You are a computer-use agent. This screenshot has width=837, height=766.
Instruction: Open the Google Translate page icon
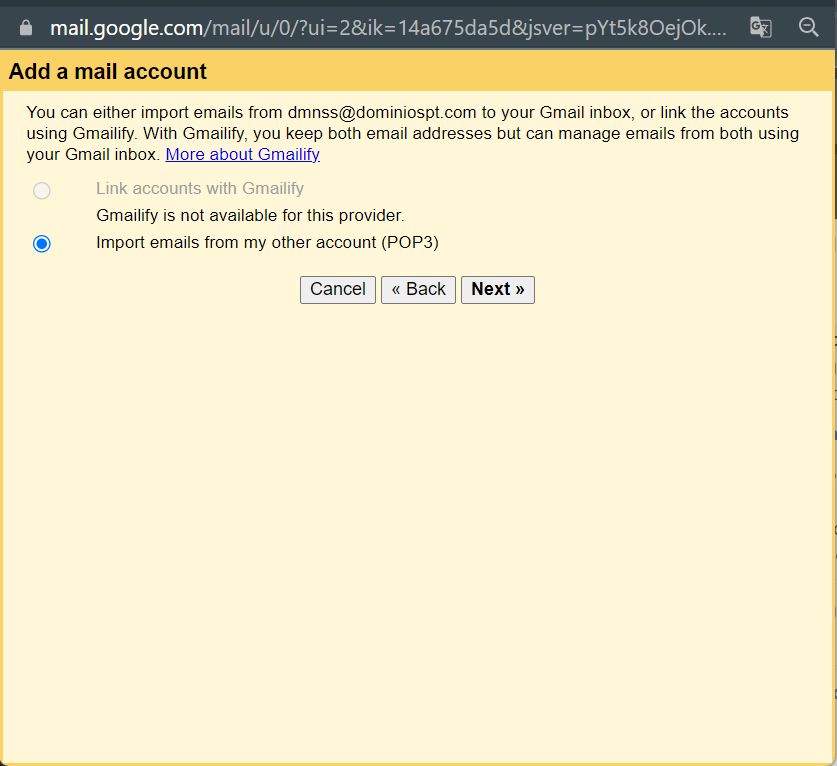tap(761, 28)
